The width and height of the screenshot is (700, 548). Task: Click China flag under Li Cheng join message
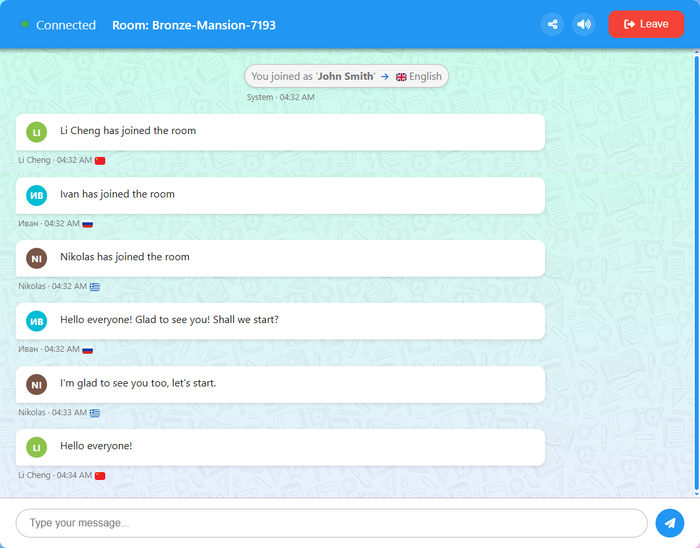[100, 161]
